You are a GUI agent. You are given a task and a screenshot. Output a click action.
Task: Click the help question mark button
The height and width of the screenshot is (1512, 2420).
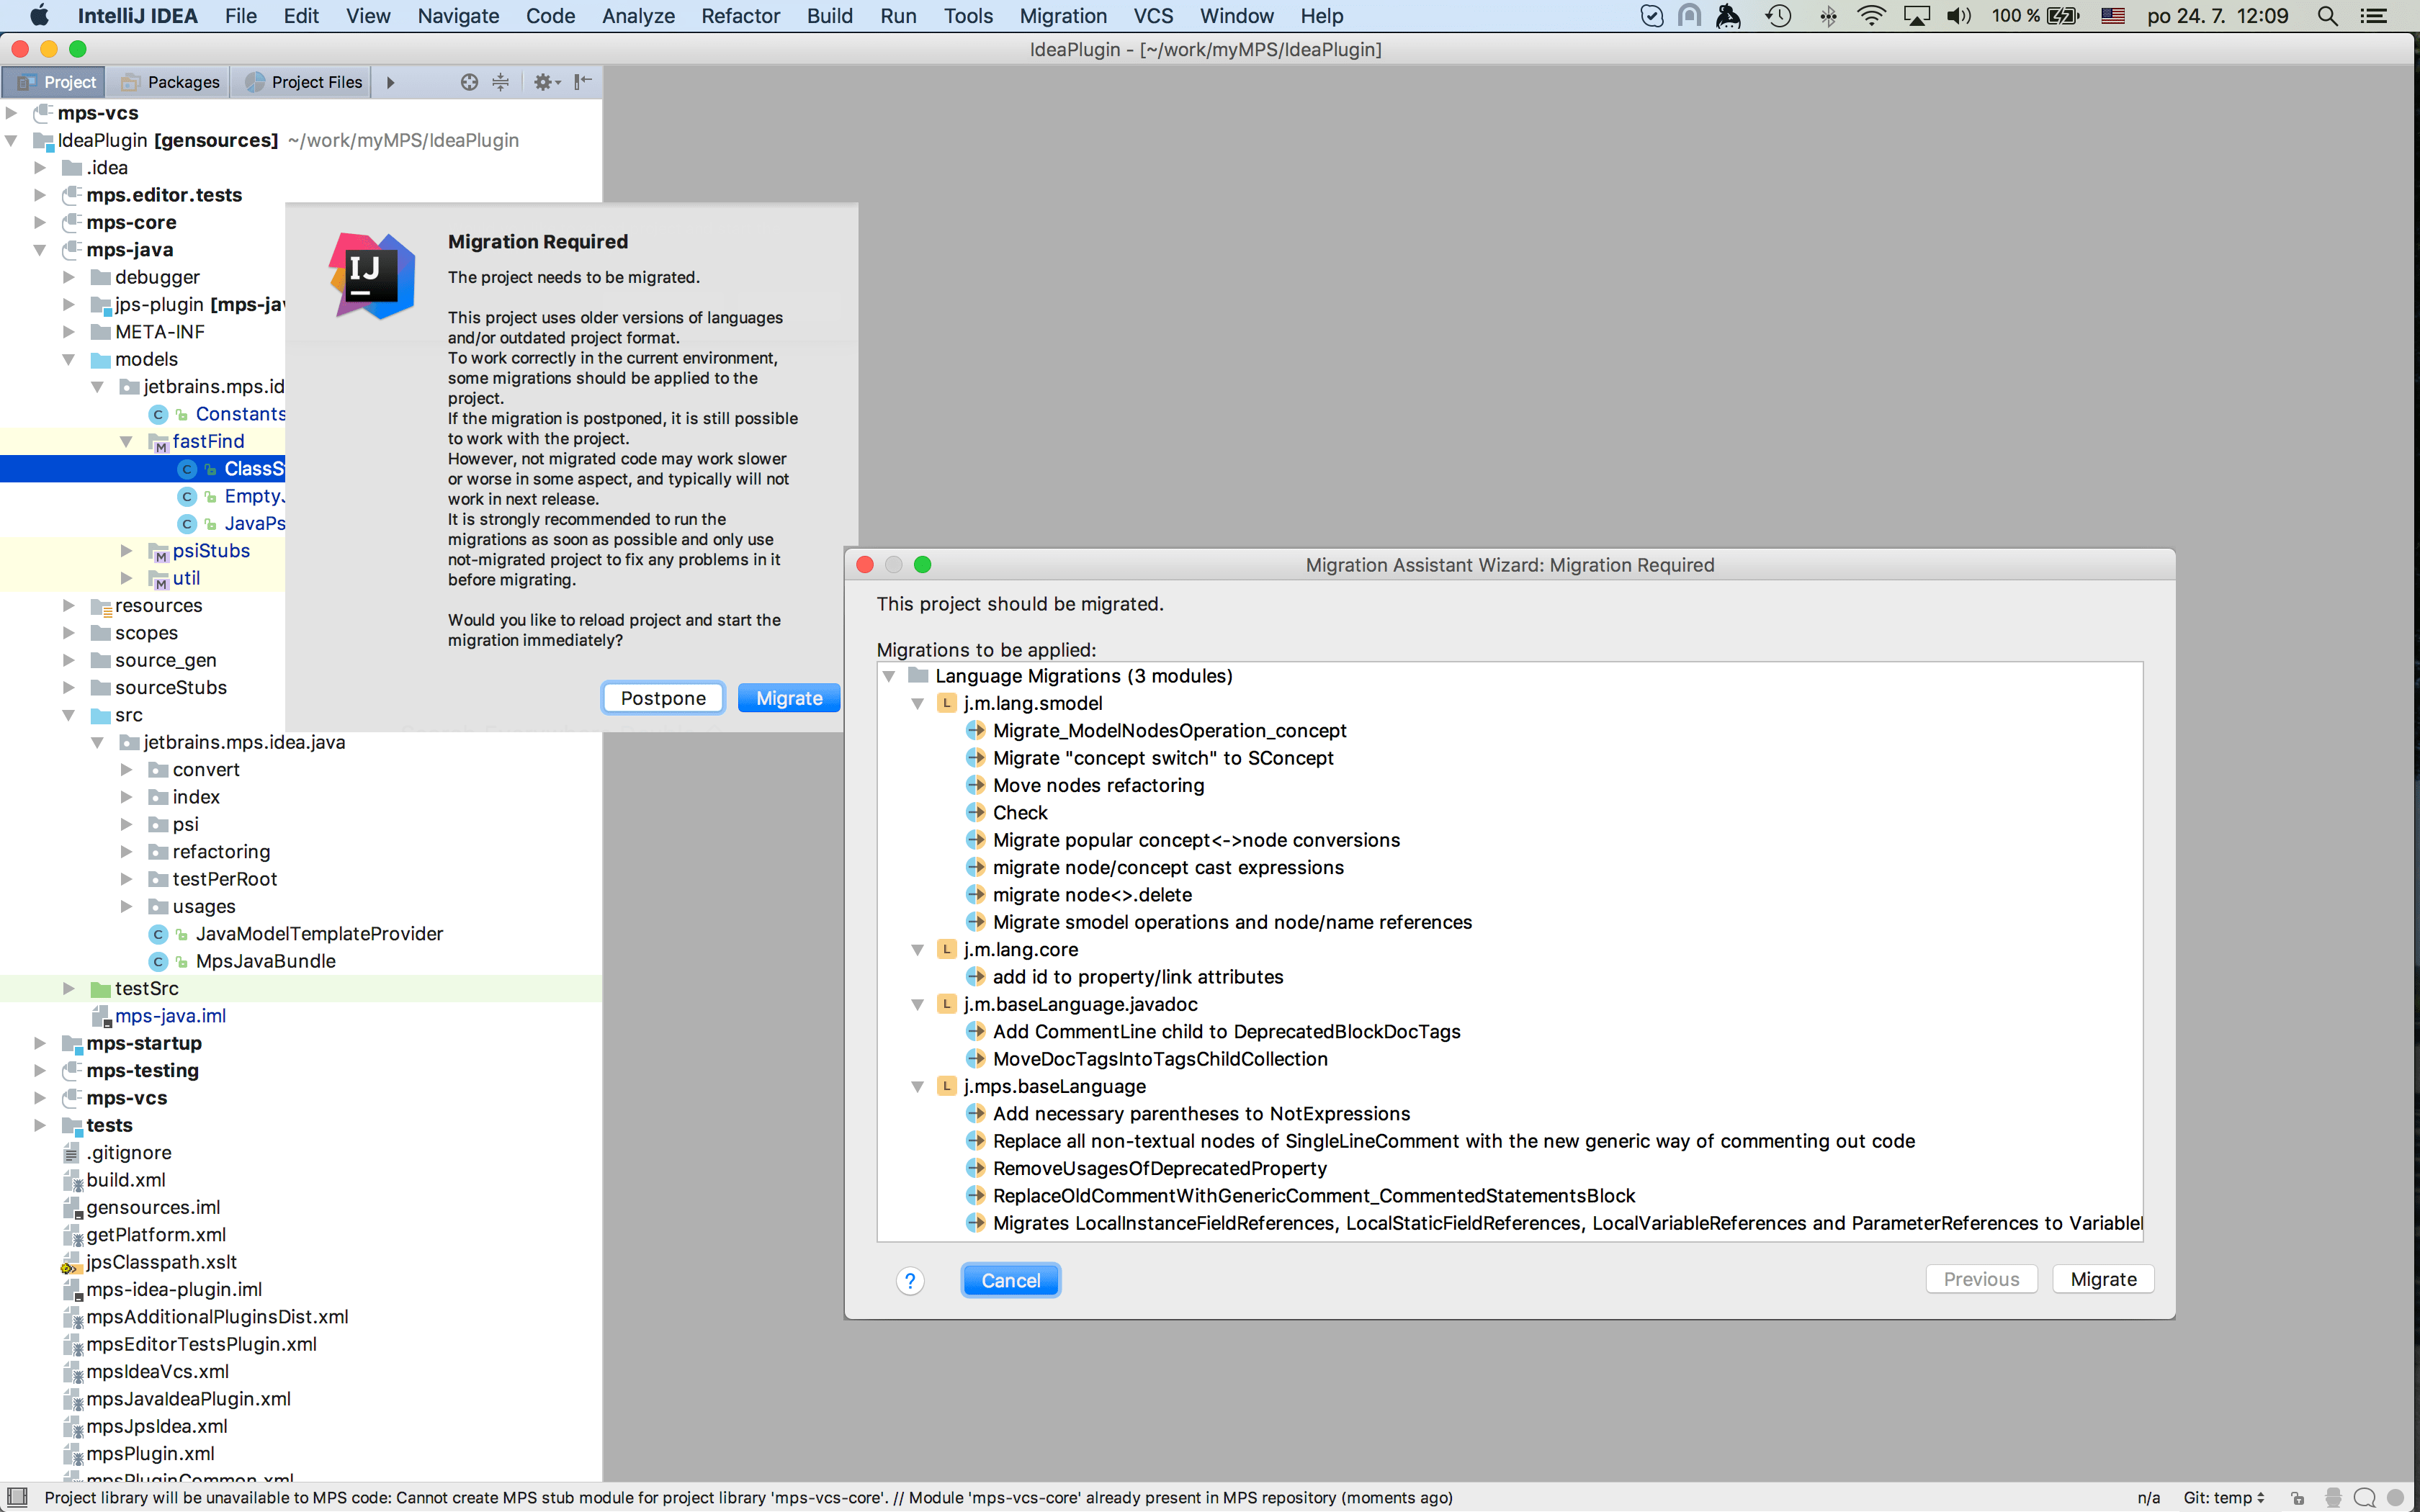click(909, 1280)
